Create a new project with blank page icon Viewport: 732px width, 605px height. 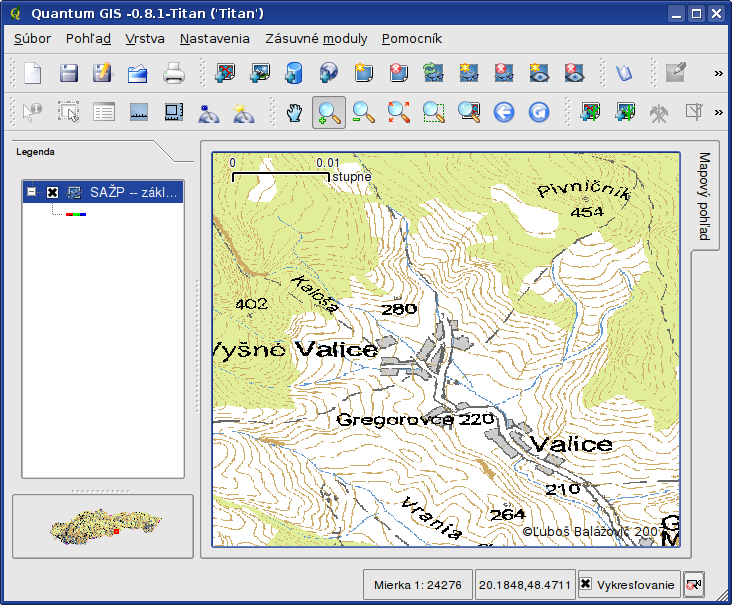click(33, 73)
